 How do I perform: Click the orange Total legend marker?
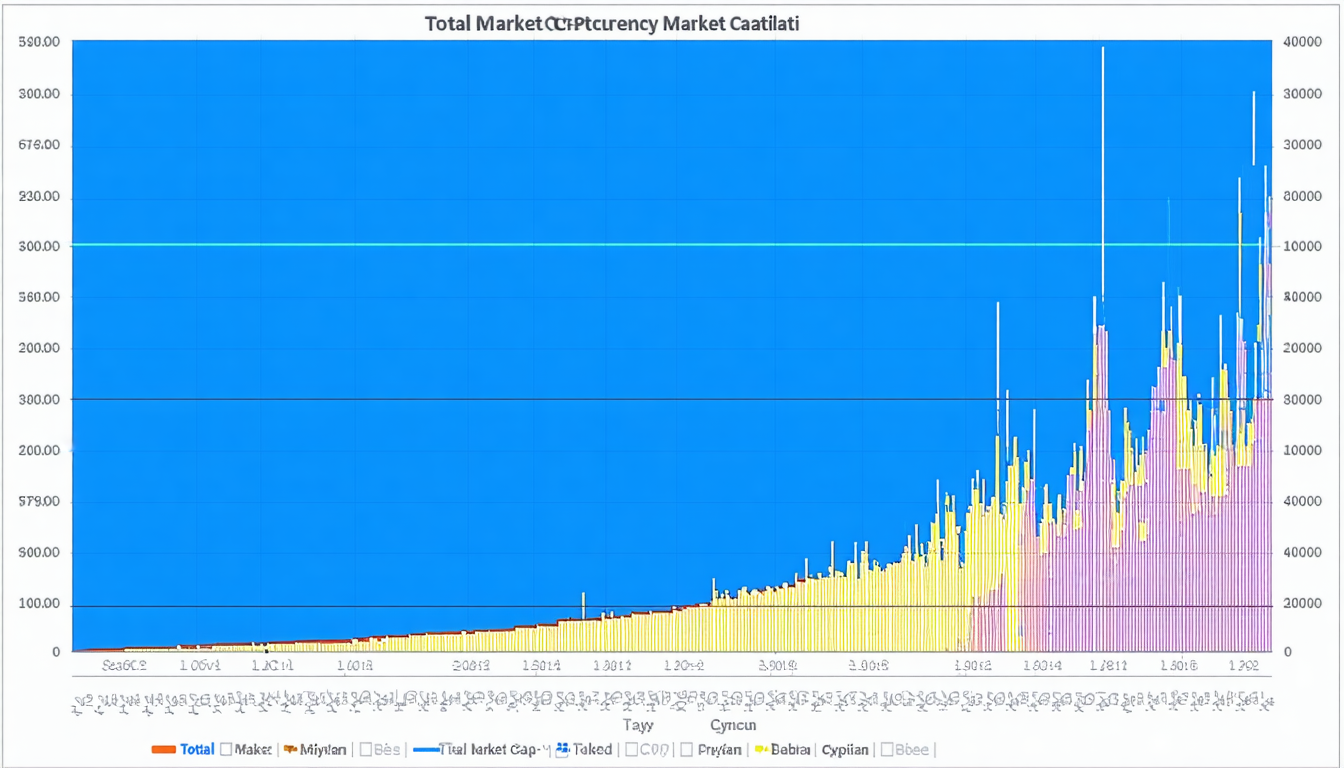point(163,749)
